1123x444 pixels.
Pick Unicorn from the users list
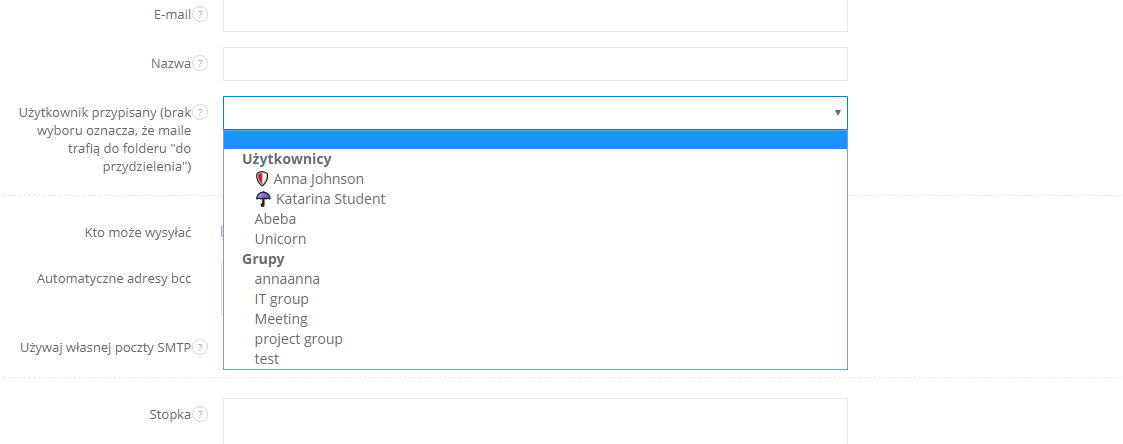[280, 239]
